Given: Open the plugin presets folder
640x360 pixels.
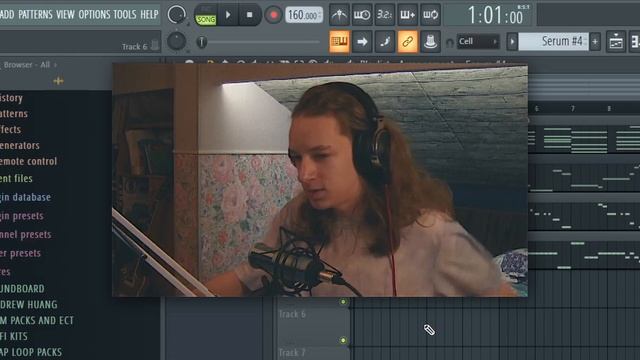Looking at the screenshot, I should click(22, 216).
